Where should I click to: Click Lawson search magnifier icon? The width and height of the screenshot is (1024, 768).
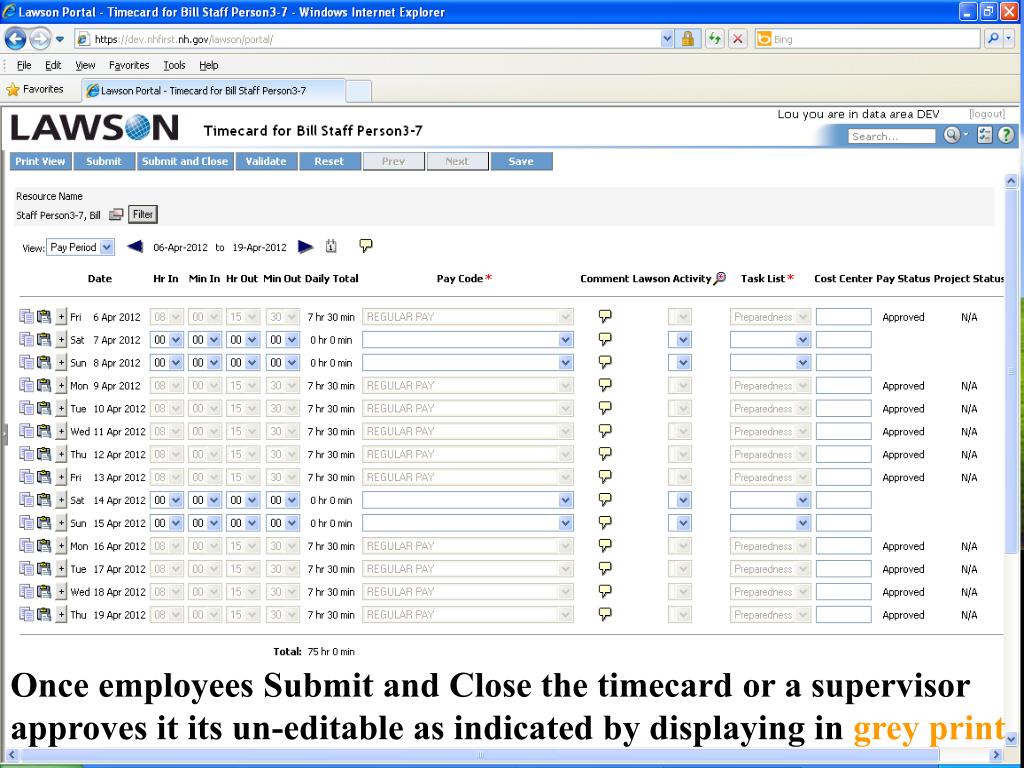(x=952, y=135)
